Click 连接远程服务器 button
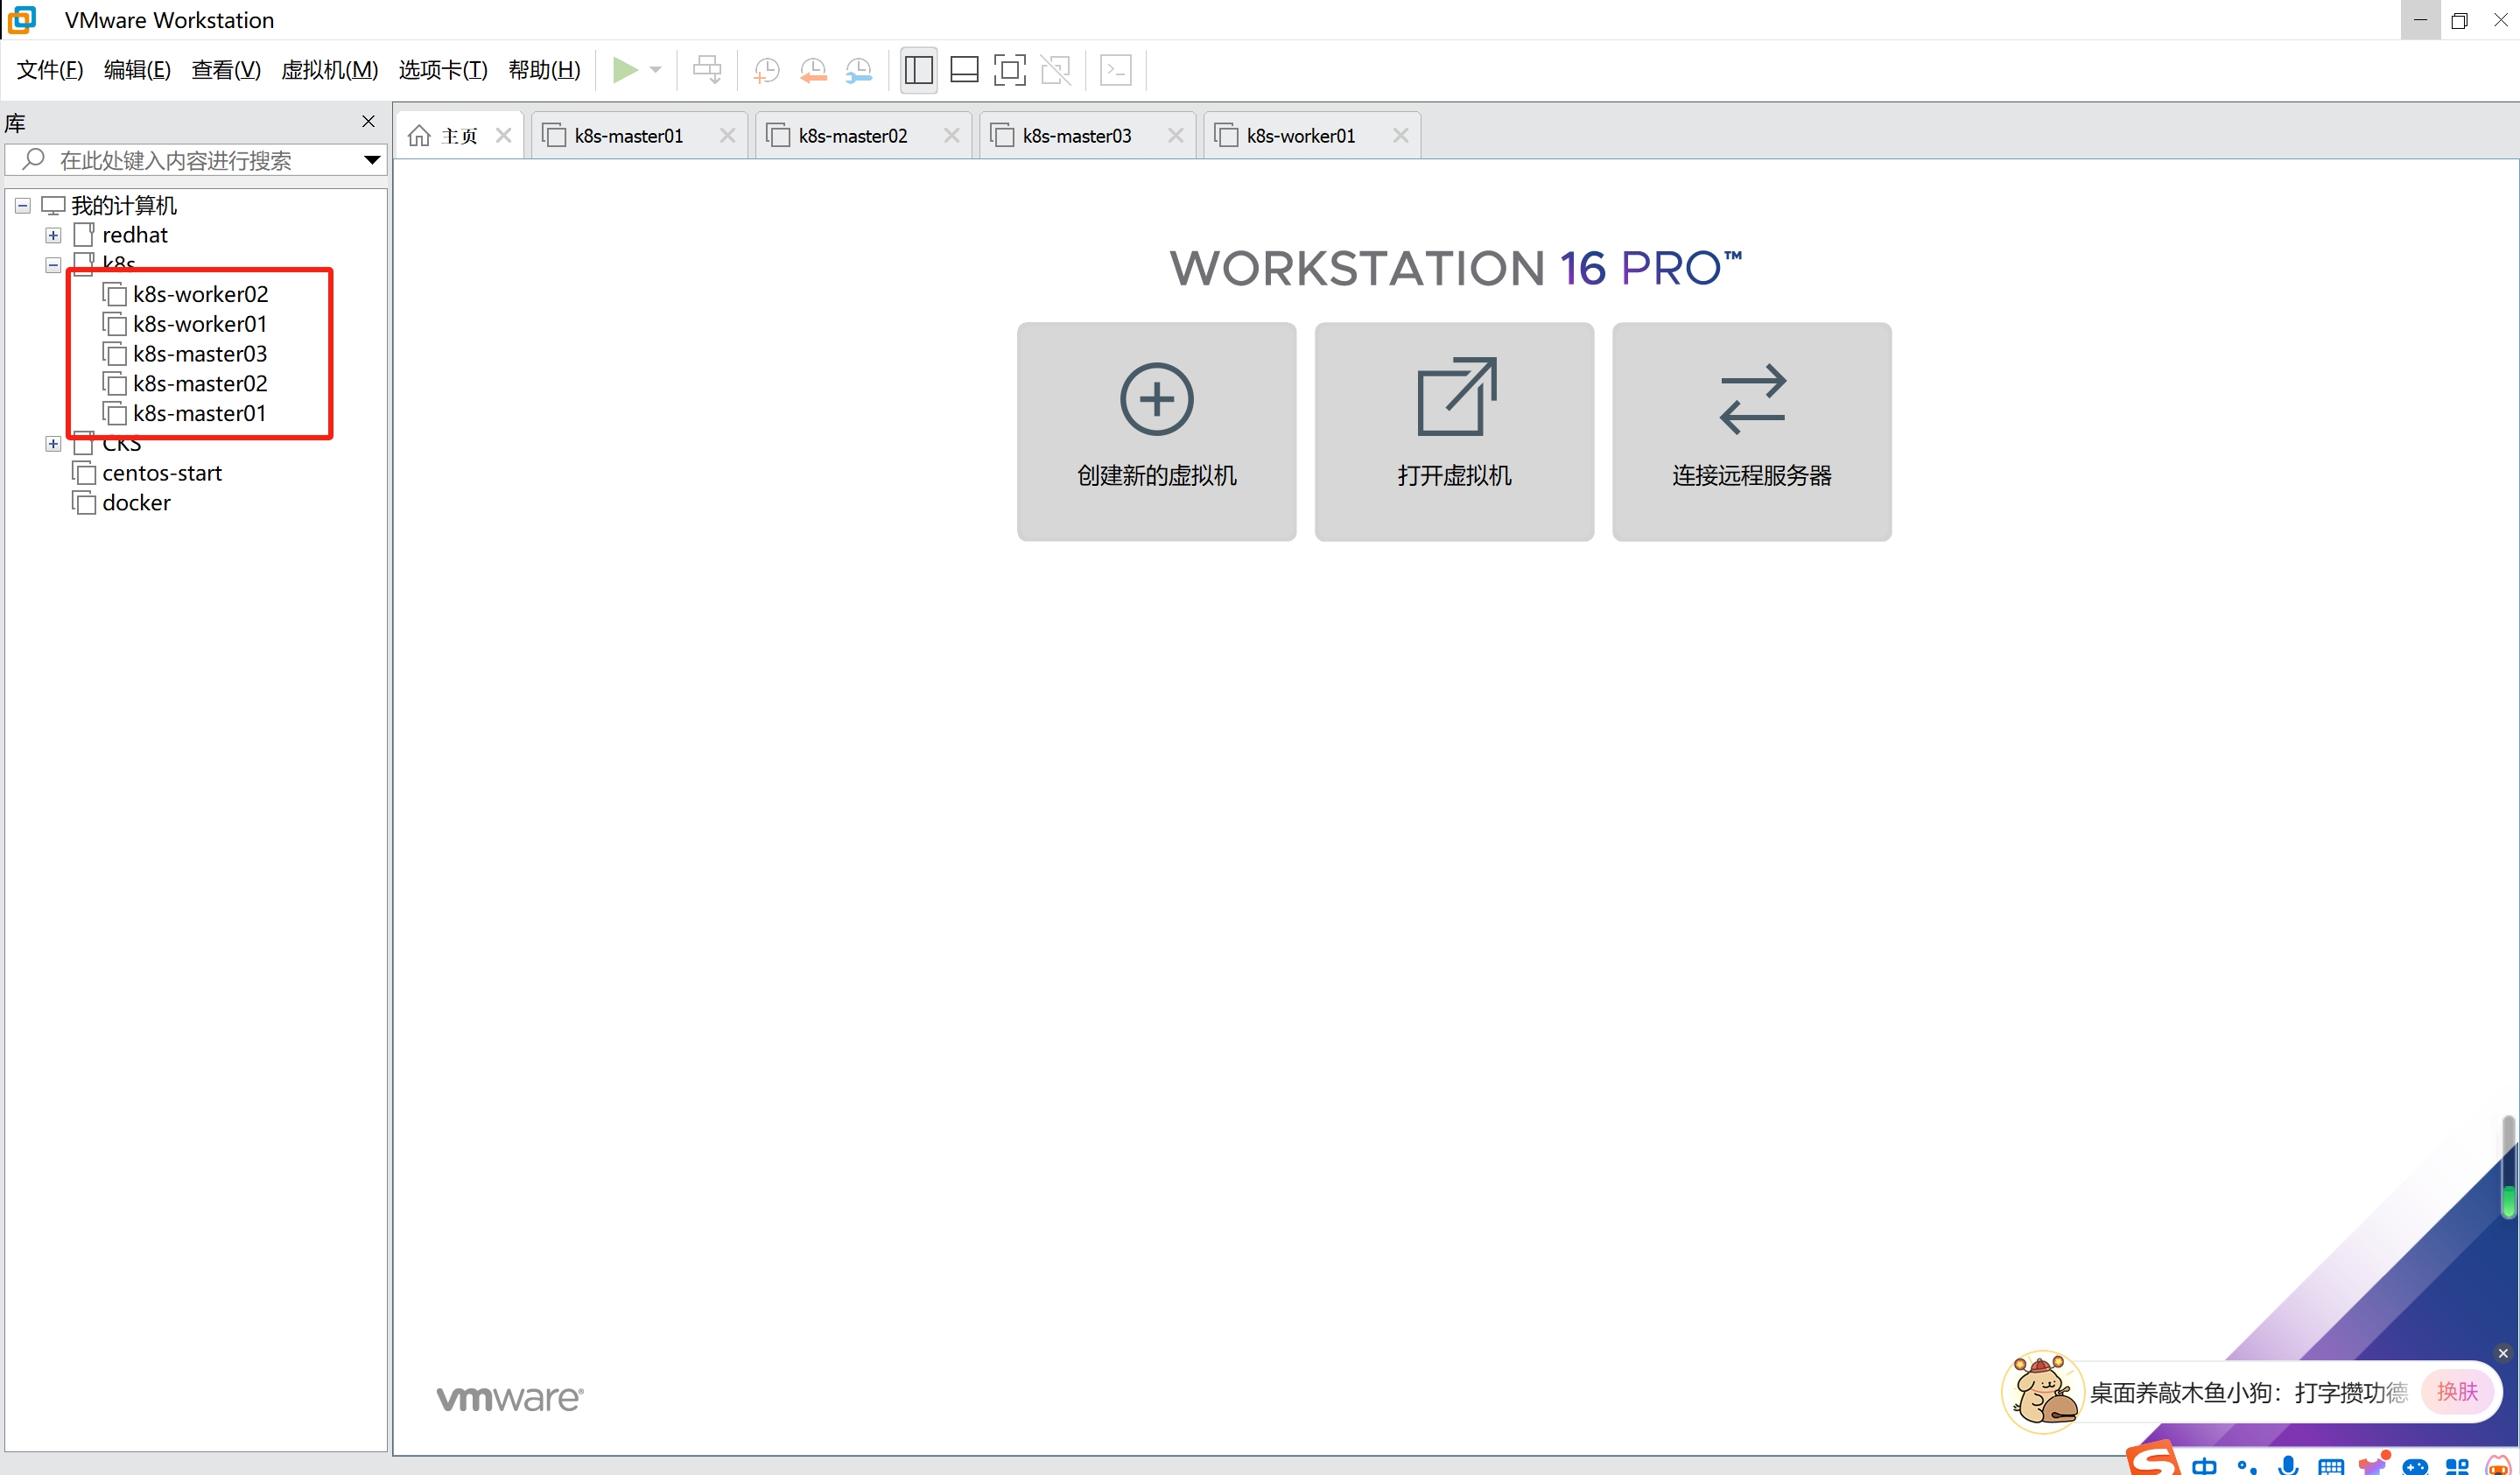 pyautogui.click(x=1752, y=432)
